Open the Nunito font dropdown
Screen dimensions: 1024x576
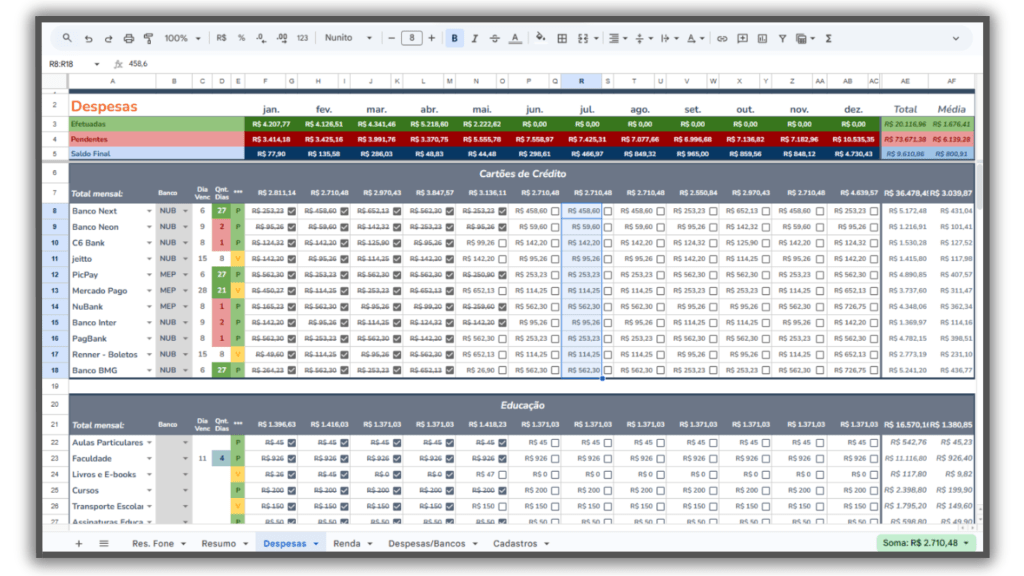347,38
